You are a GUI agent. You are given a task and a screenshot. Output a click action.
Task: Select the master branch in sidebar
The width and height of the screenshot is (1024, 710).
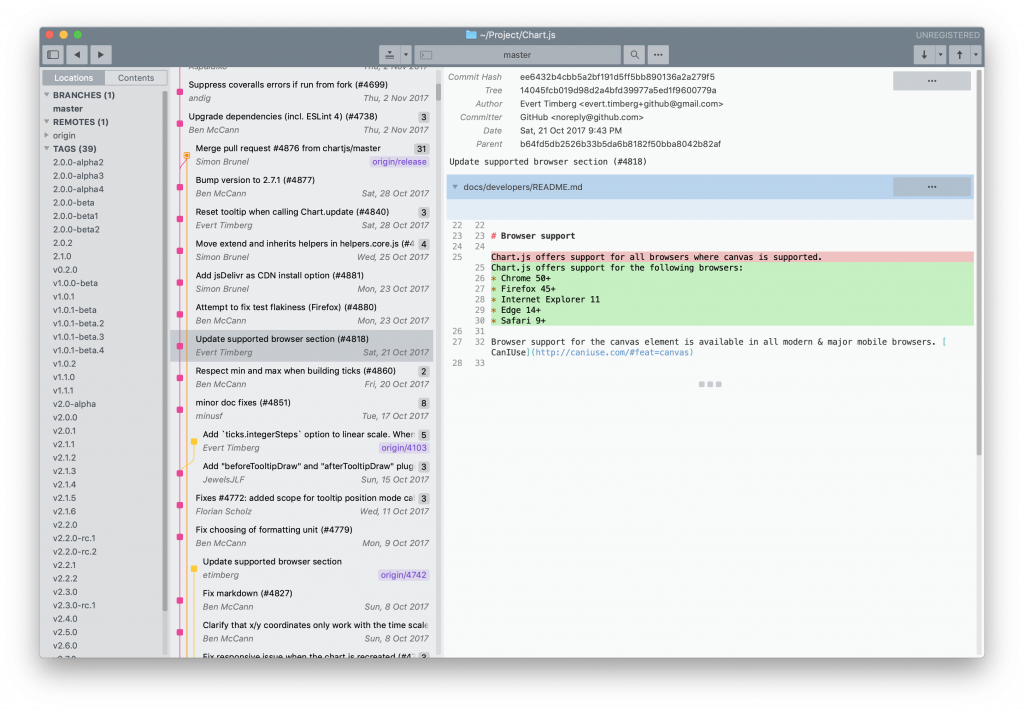pos(68,108)
